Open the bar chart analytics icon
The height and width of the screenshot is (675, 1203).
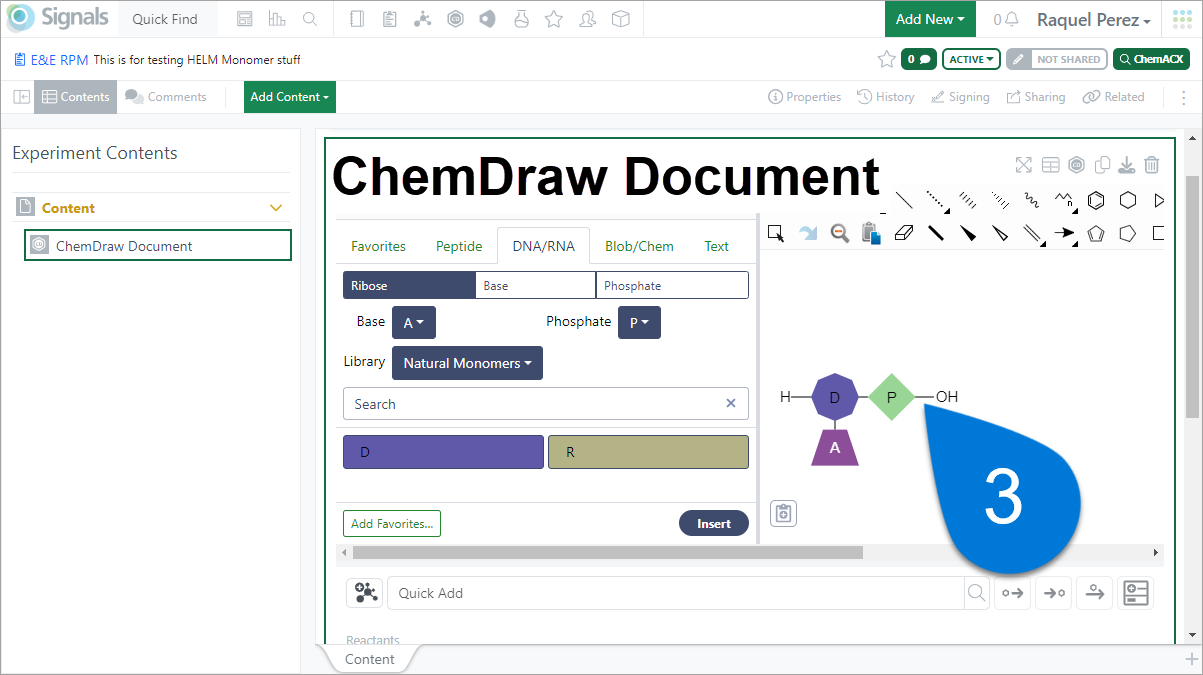(277, 19)
